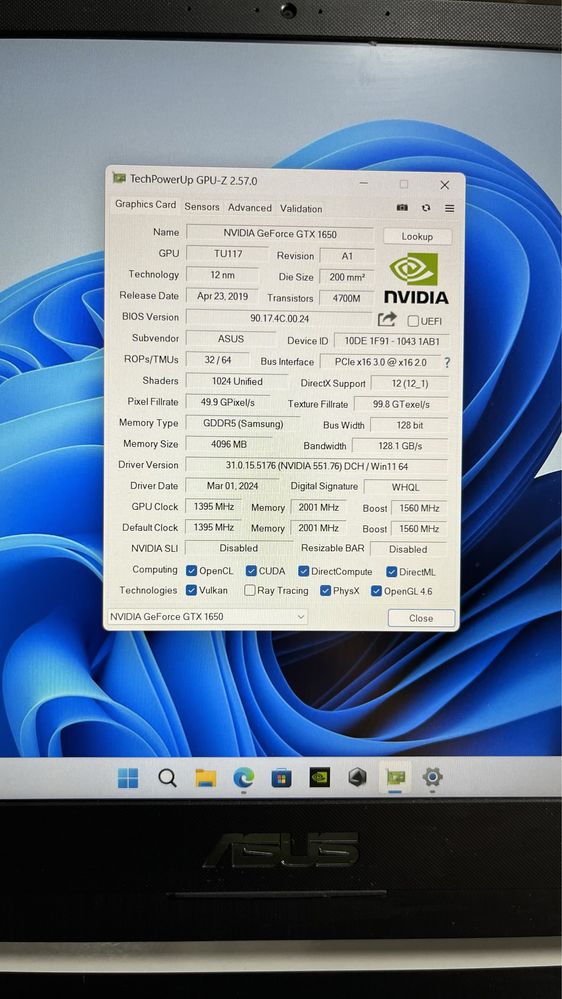Click Device ID value 10DE 1F91
Image resolution: width=562 pixels, height=999 pixels.
pyautogui.click(x=392, y=341)
